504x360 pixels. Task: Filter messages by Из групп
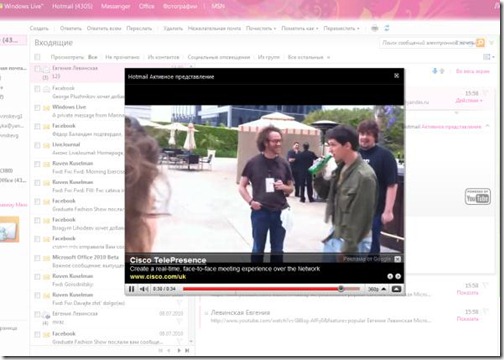pyautogui.click(x=269, y=57)
